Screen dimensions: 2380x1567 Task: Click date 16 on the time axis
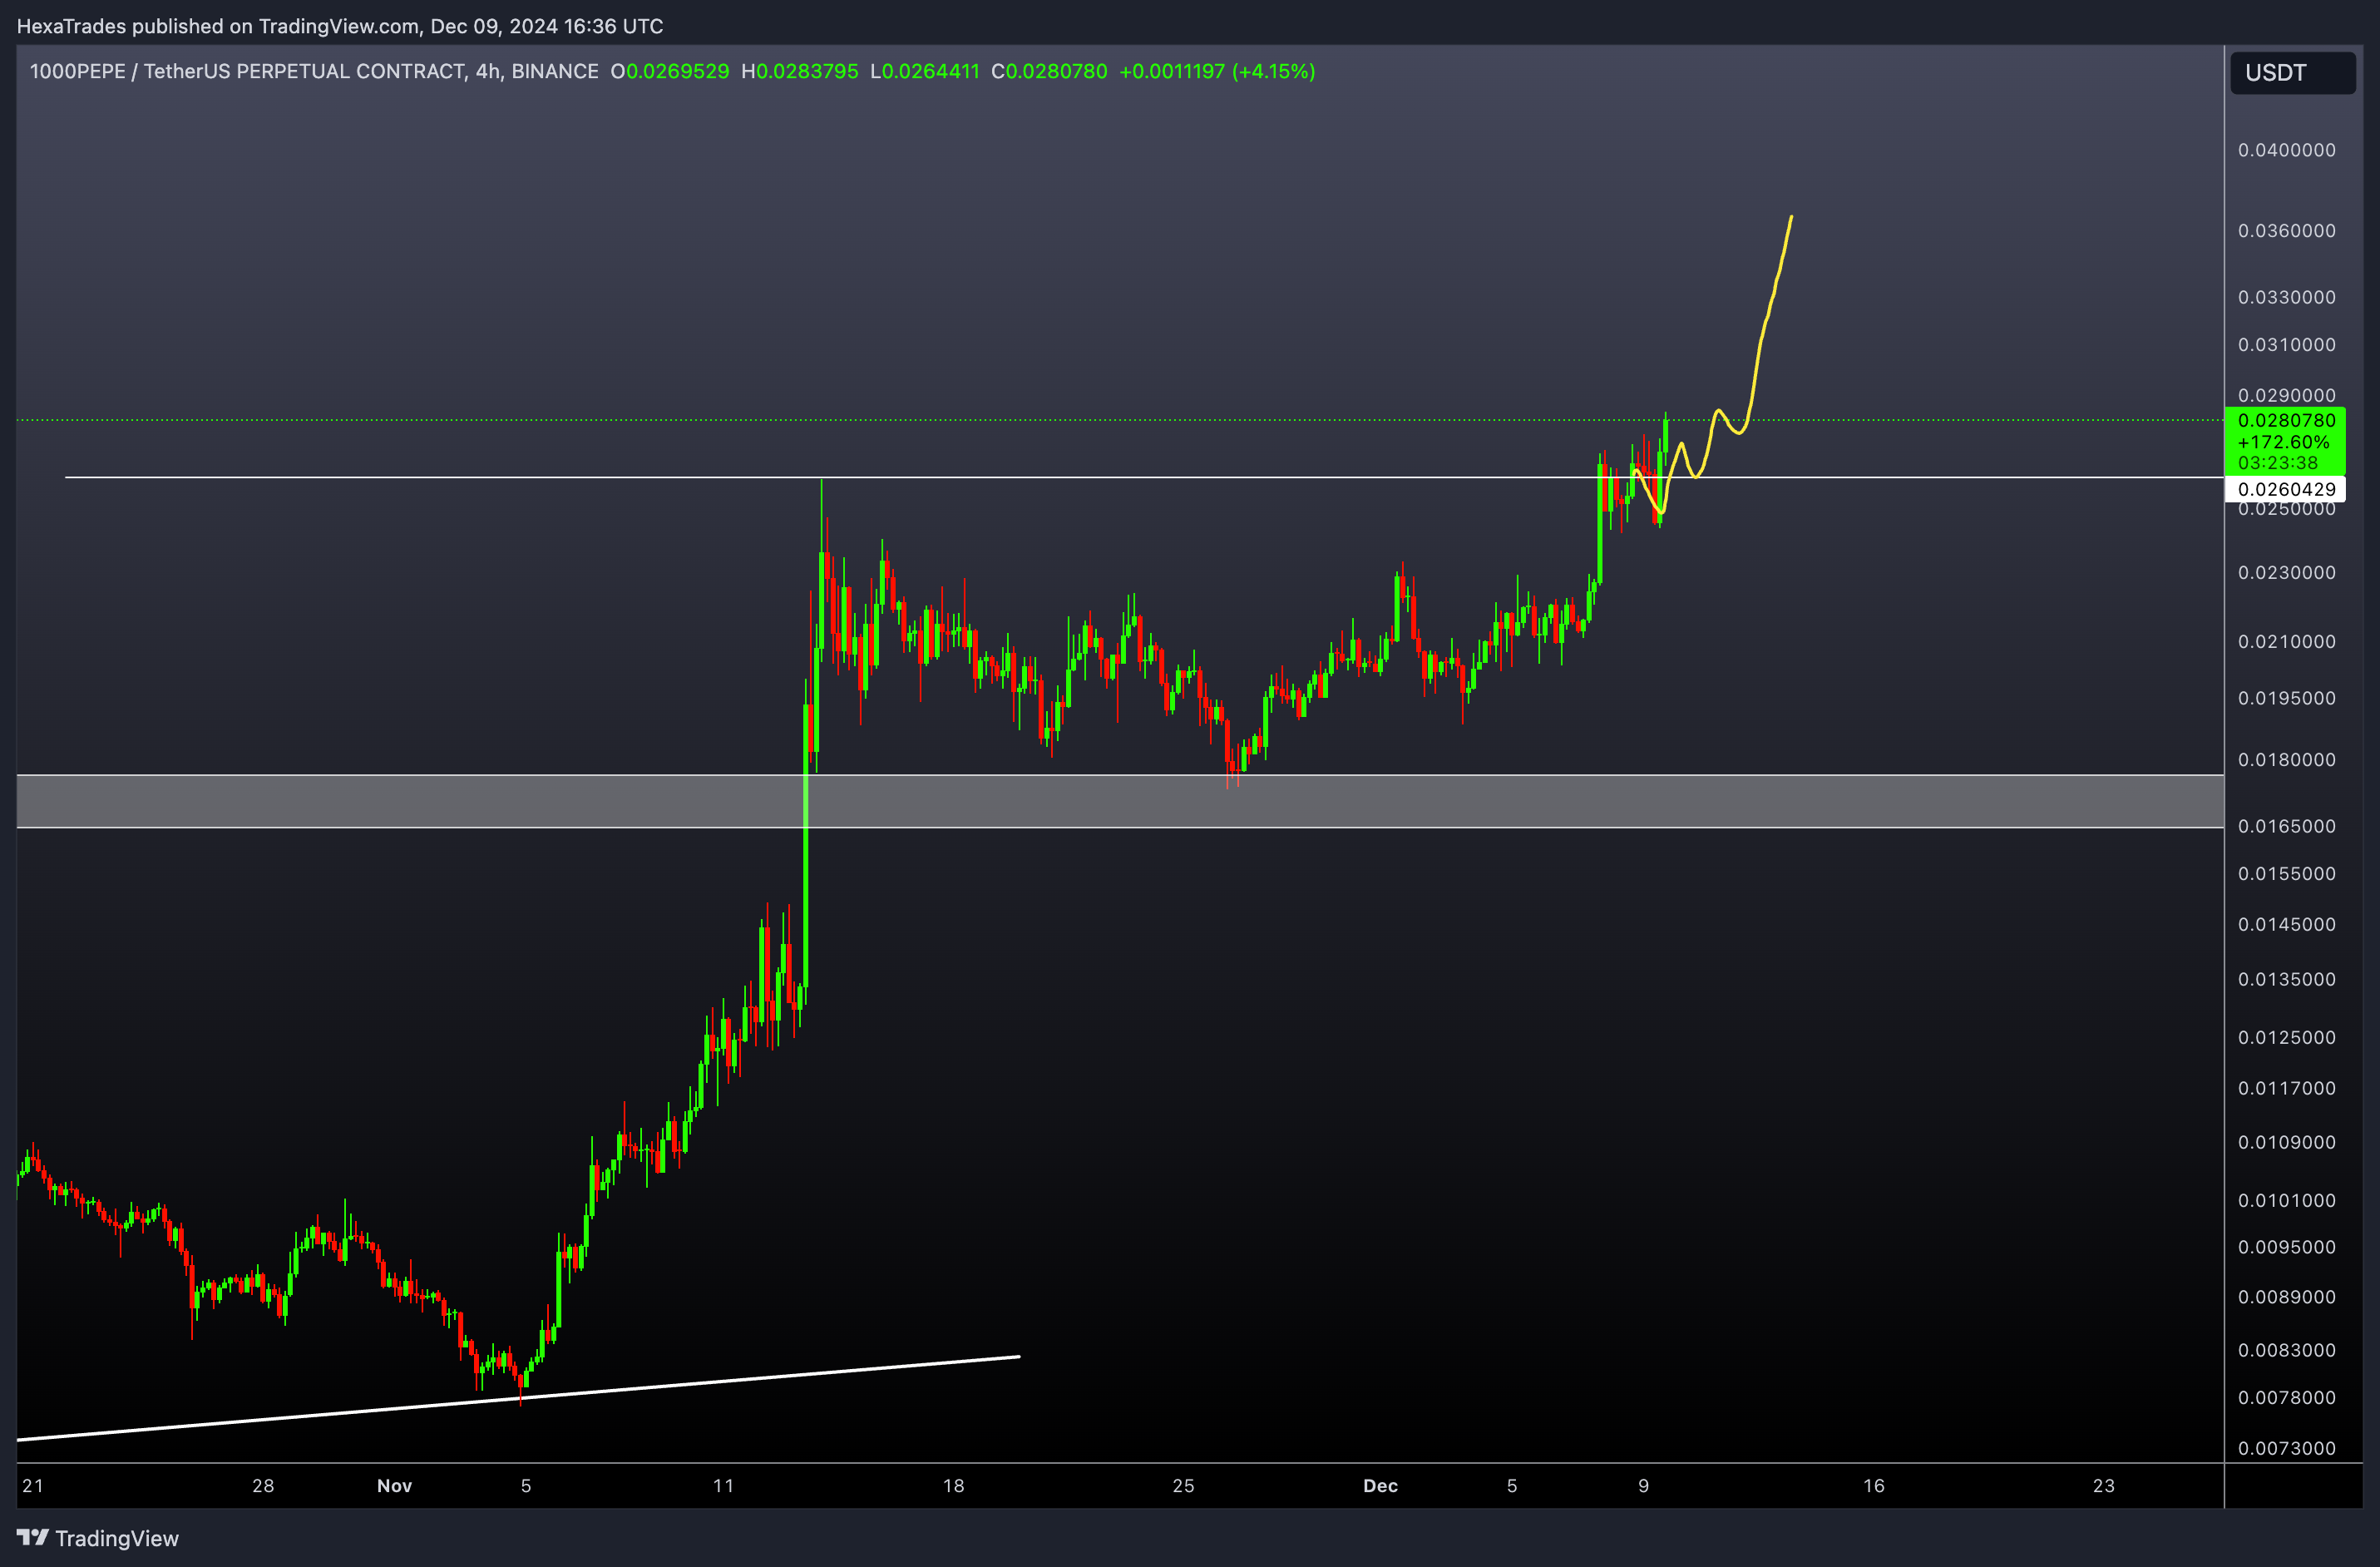(1874, 1486)
